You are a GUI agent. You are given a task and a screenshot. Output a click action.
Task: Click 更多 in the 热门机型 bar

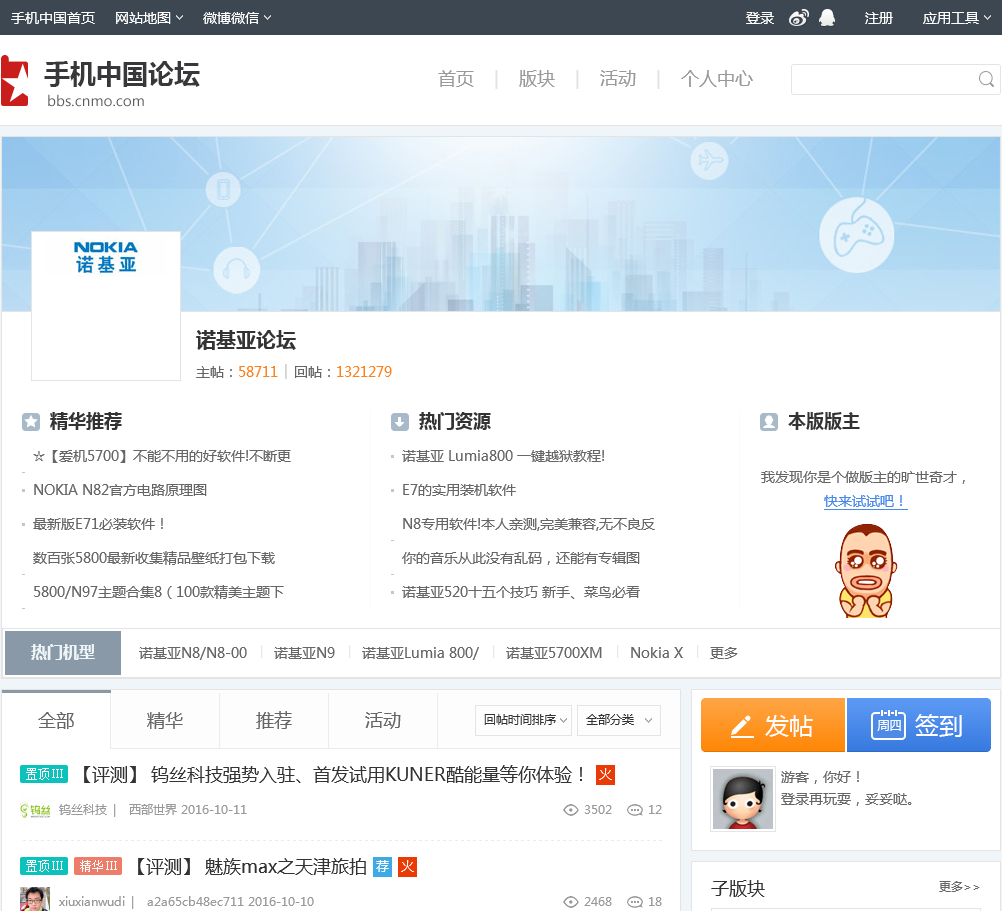(723, 653)
